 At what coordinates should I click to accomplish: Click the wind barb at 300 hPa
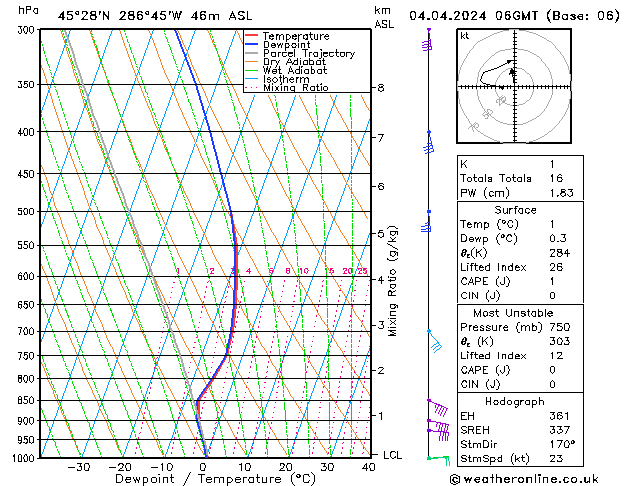click(427, 40)
